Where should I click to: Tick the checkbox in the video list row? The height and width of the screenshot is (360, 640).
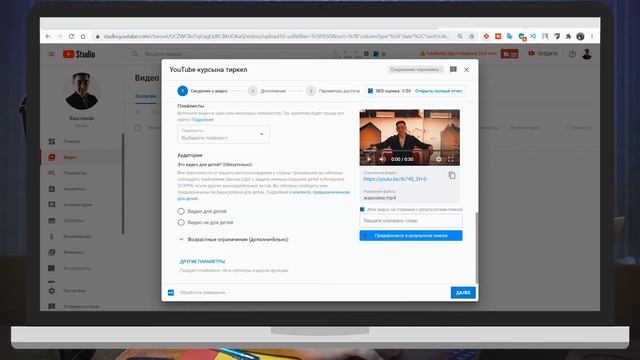coord(138,128)
